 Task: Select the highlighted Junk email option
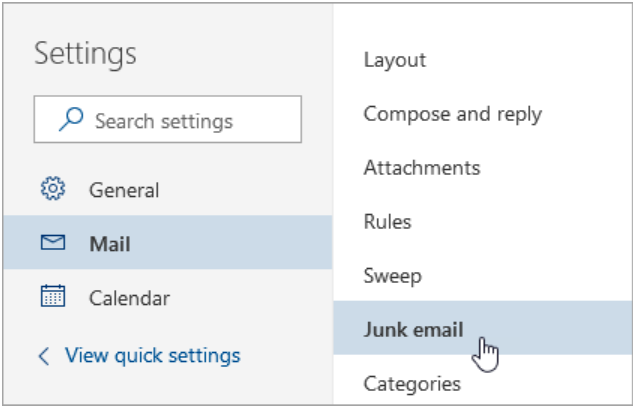pyautogui.click(x=413, y=330)
